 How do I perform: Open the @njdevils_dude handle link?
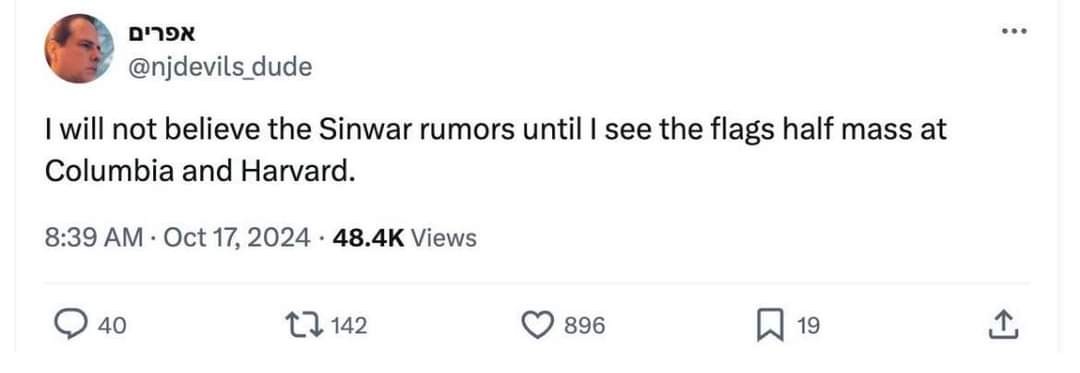[x=220, y=67]
